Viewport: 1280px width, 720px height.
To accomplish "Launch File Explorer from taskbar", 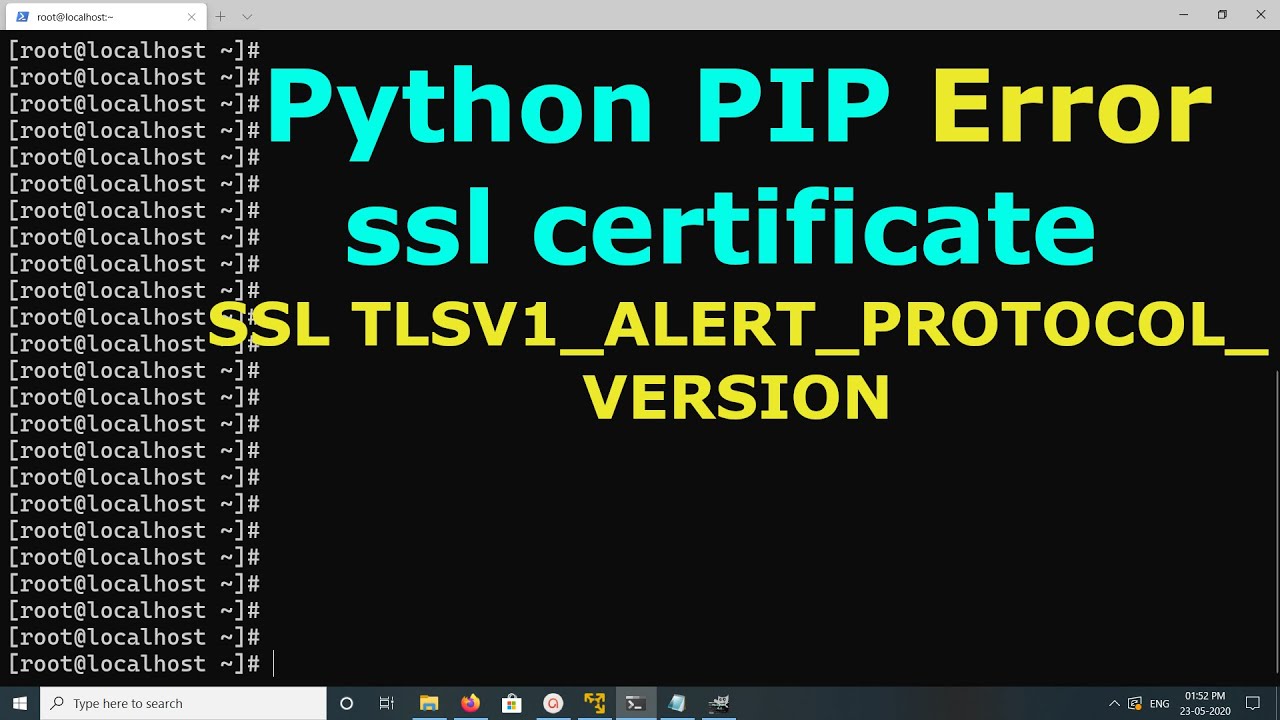I will tap(429, 703).
